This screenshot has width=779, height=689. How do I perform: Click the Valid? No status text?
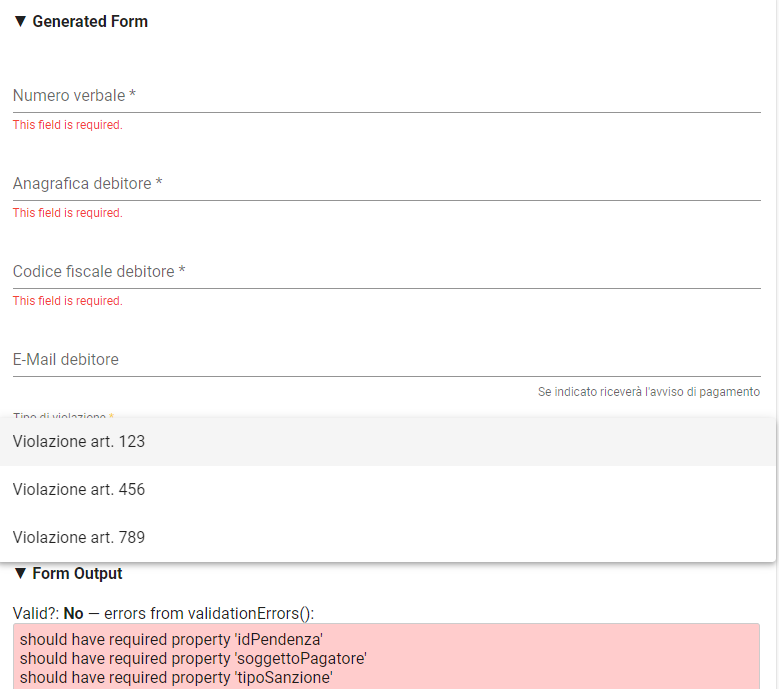pyautogui.click(x=48, y=613)
